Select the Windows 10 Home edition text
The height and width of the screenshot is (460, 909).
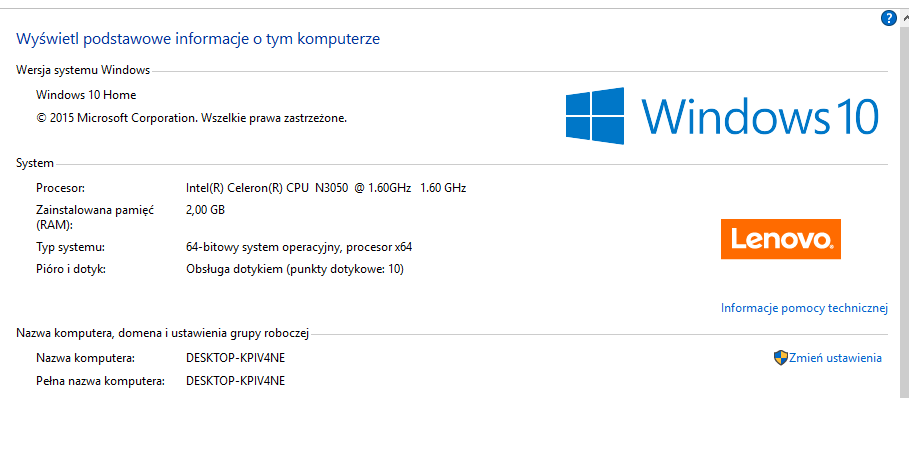[x=86, y=95]
